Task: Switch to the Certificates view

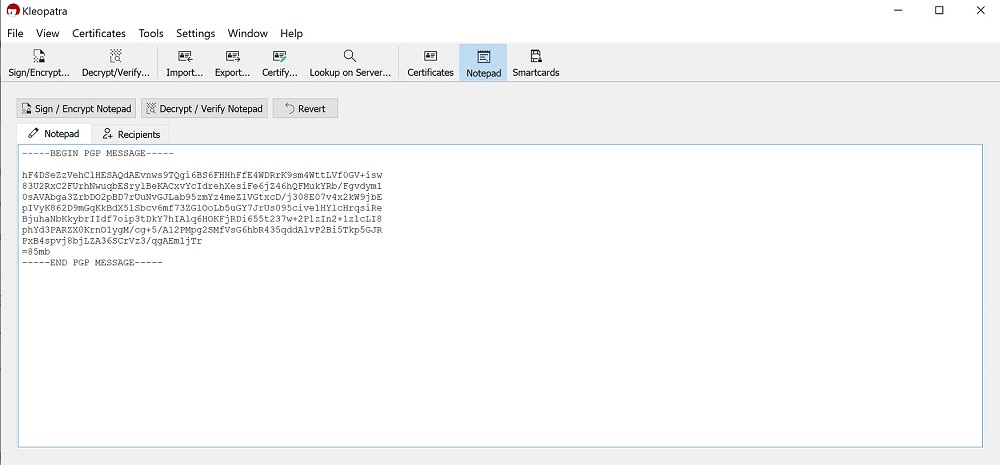Action: click(x=430, y=62)
